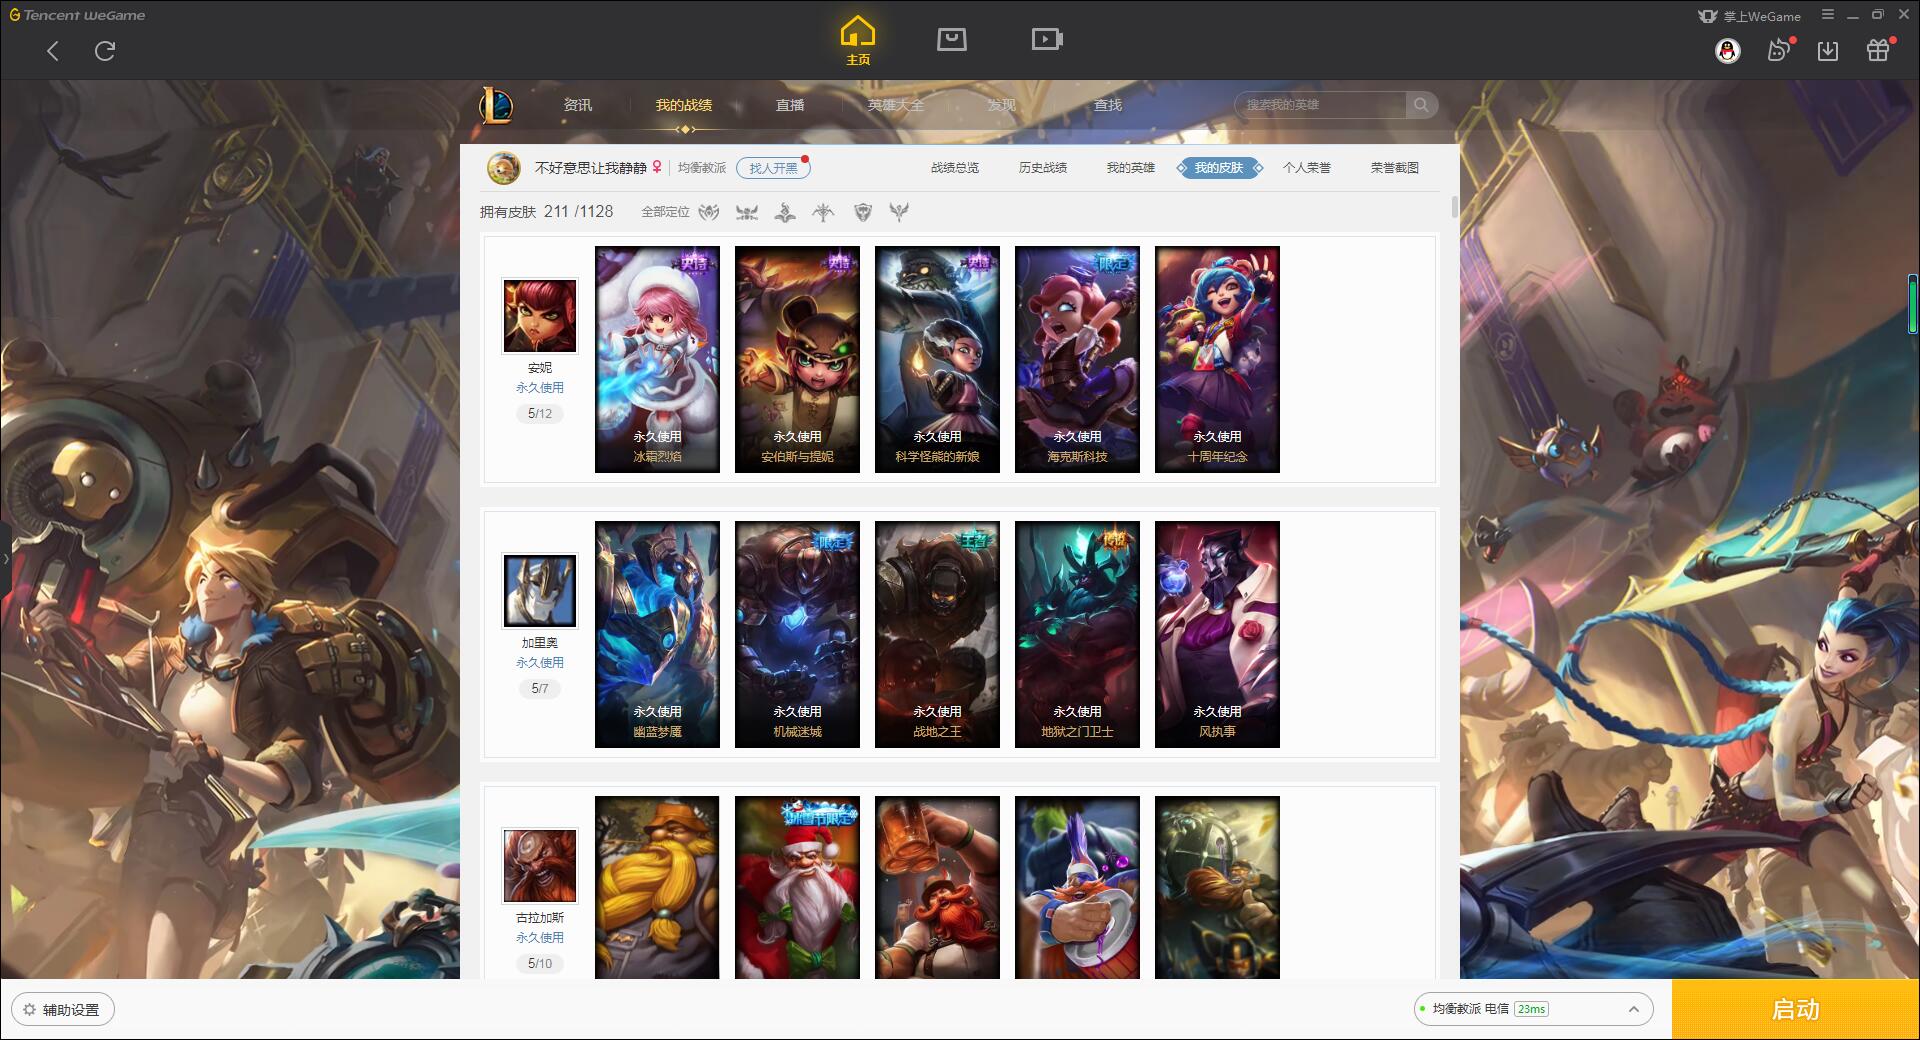This screenshot has width=1920, height=1040.
Task: Click the 全部定位 filter label
Action: pos(665,212)
